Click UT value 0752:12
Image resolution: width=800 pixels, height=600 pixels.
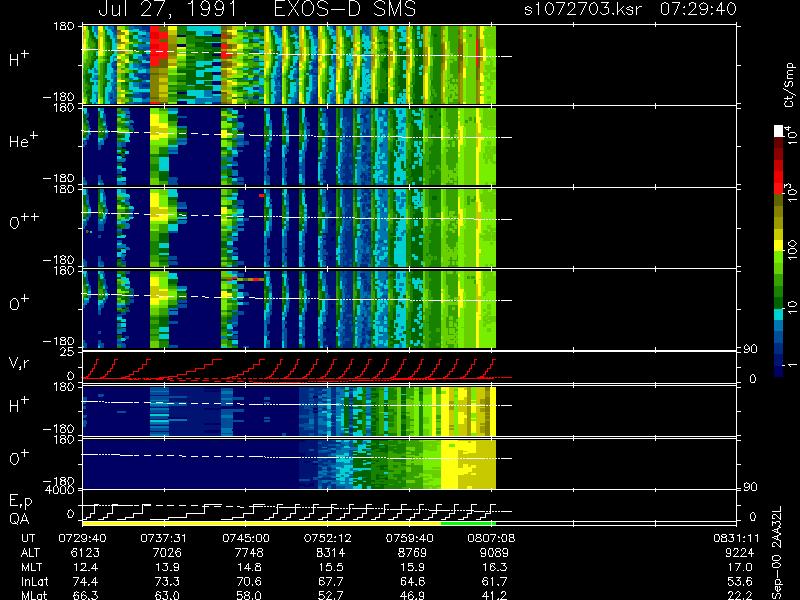327,538
